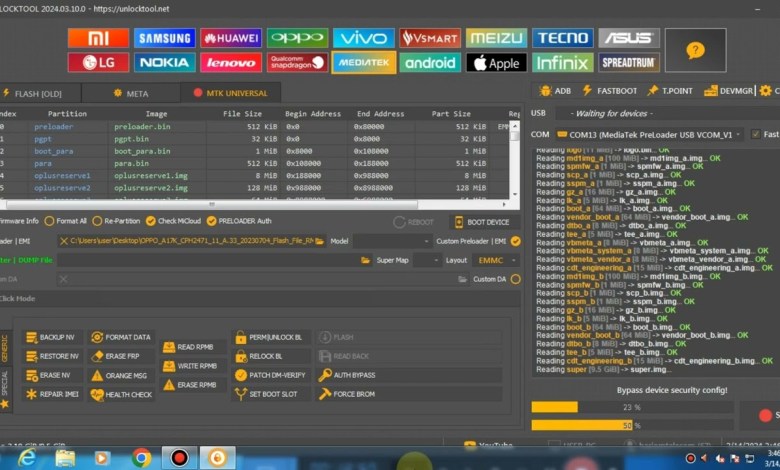Click the AUTH BYPASS button
This screenshot has width=780, height=470.
408,375
